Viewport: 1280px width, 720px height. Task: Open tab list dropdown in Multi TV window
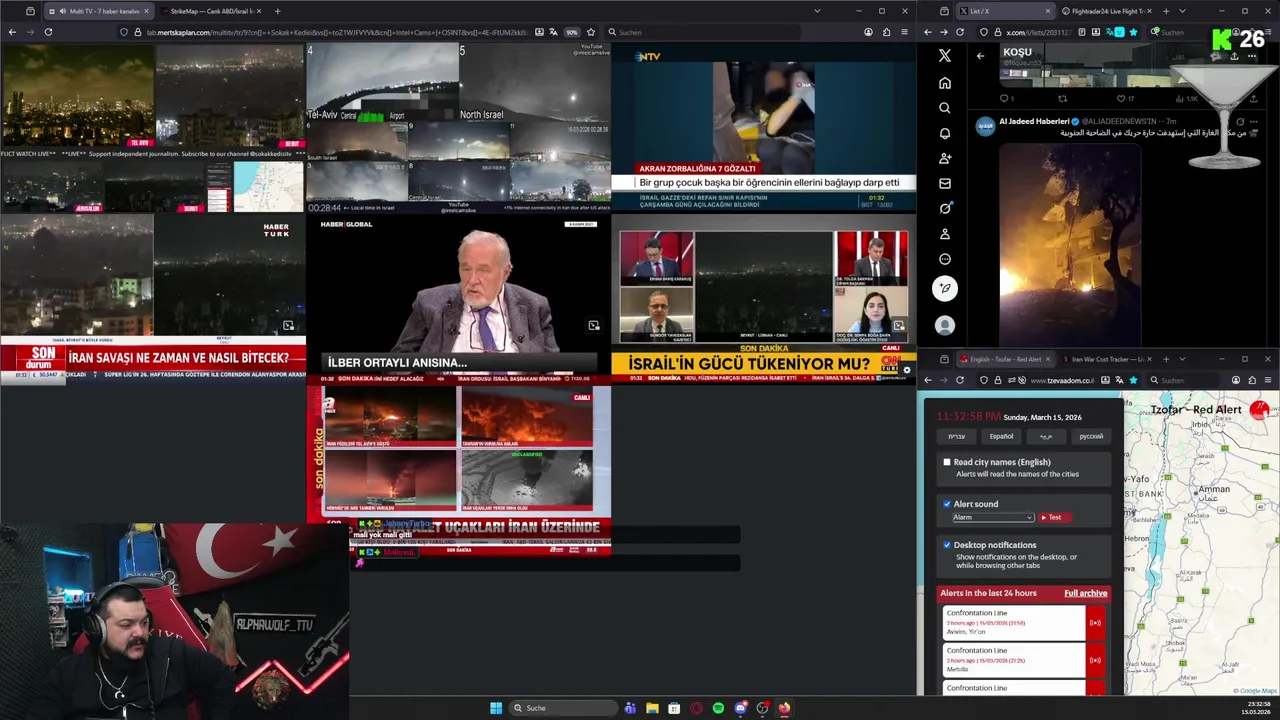pos(817,11)
